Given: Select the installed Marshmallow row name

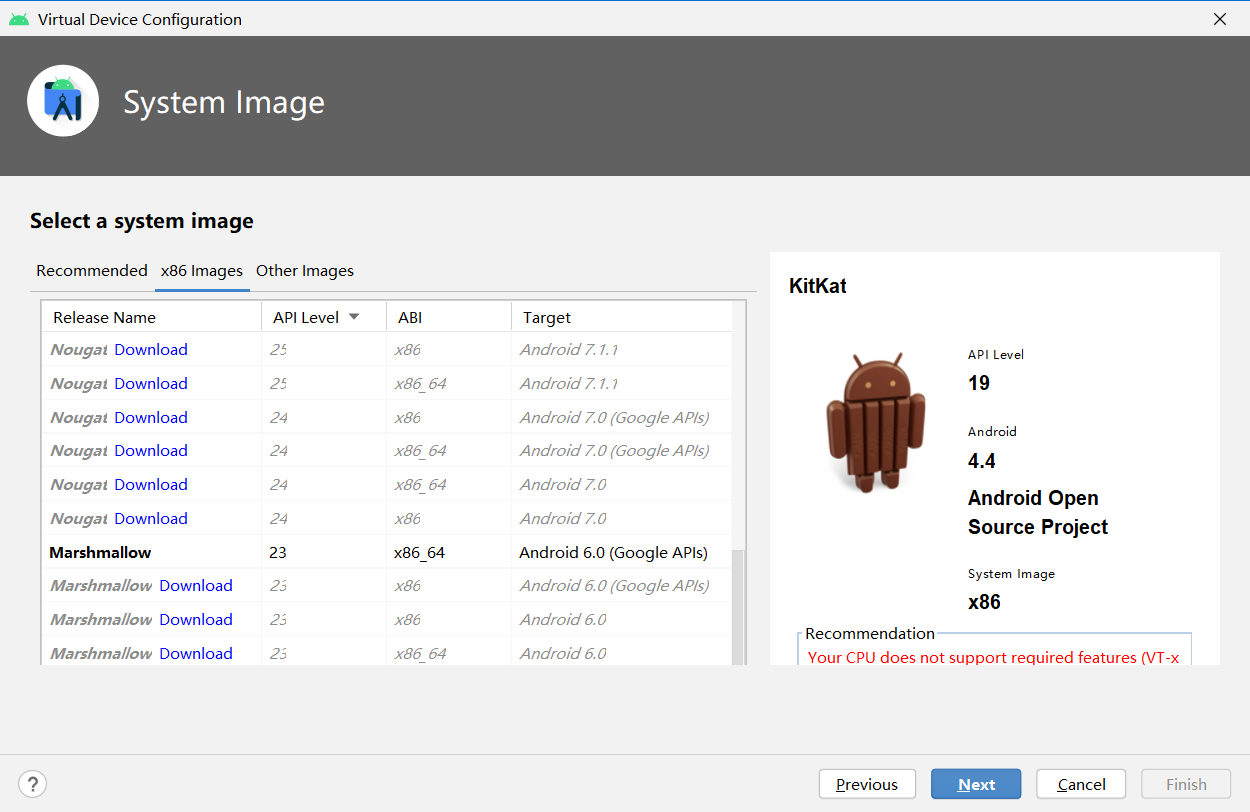Looking at the screenshot, I should (100, 552).
